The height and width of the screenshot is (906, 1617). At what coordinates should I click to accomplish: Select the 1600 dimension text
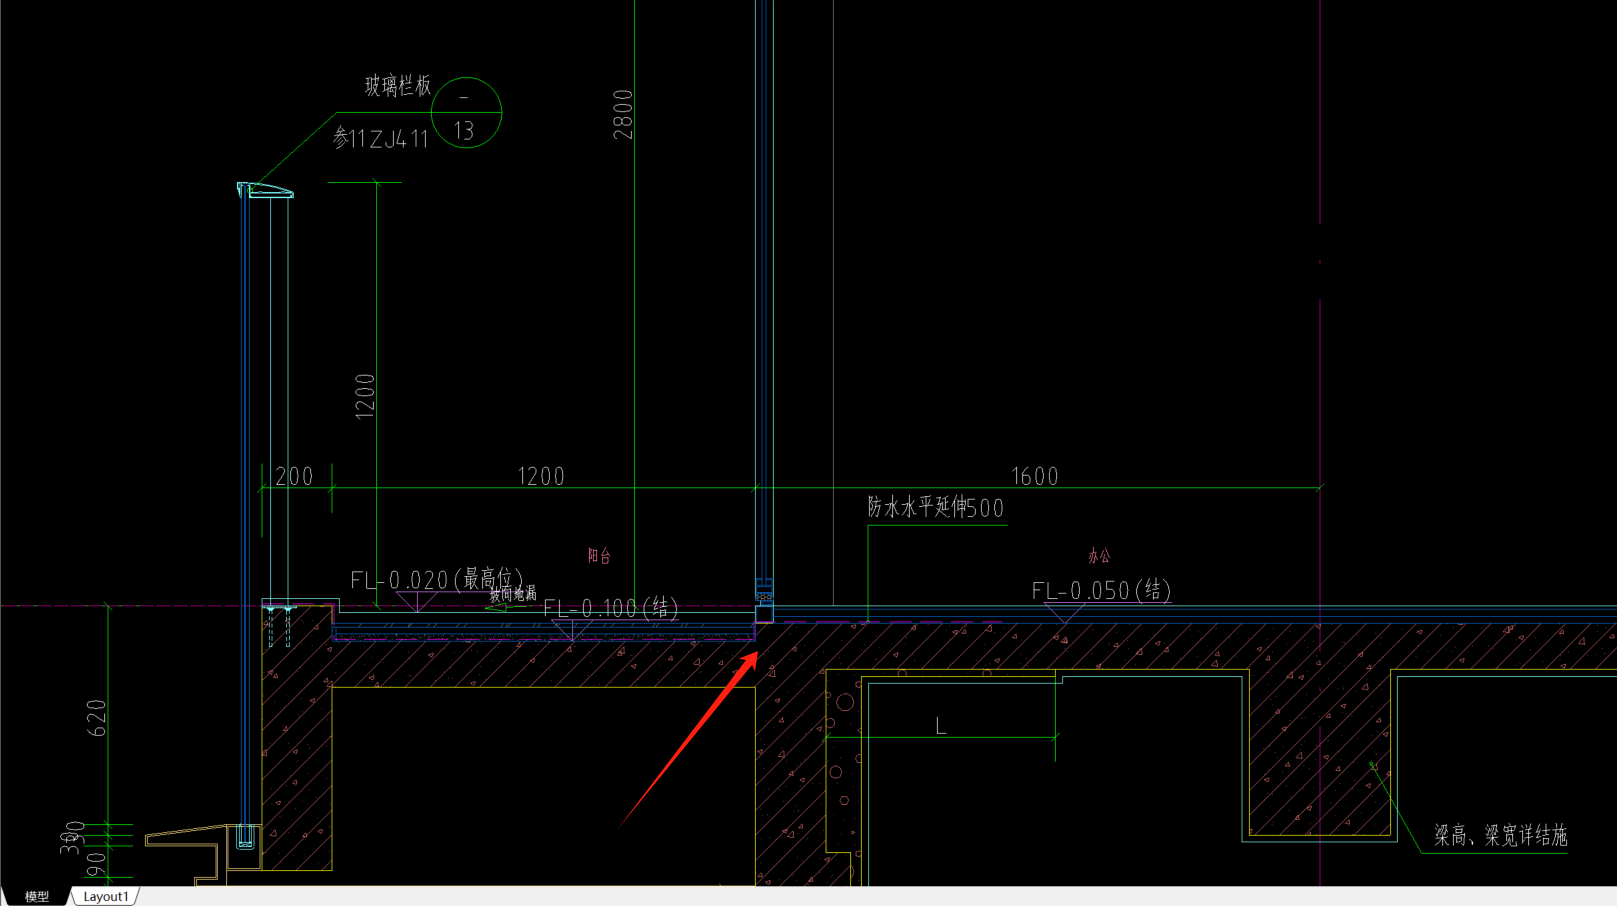(x=1035, y=476)
